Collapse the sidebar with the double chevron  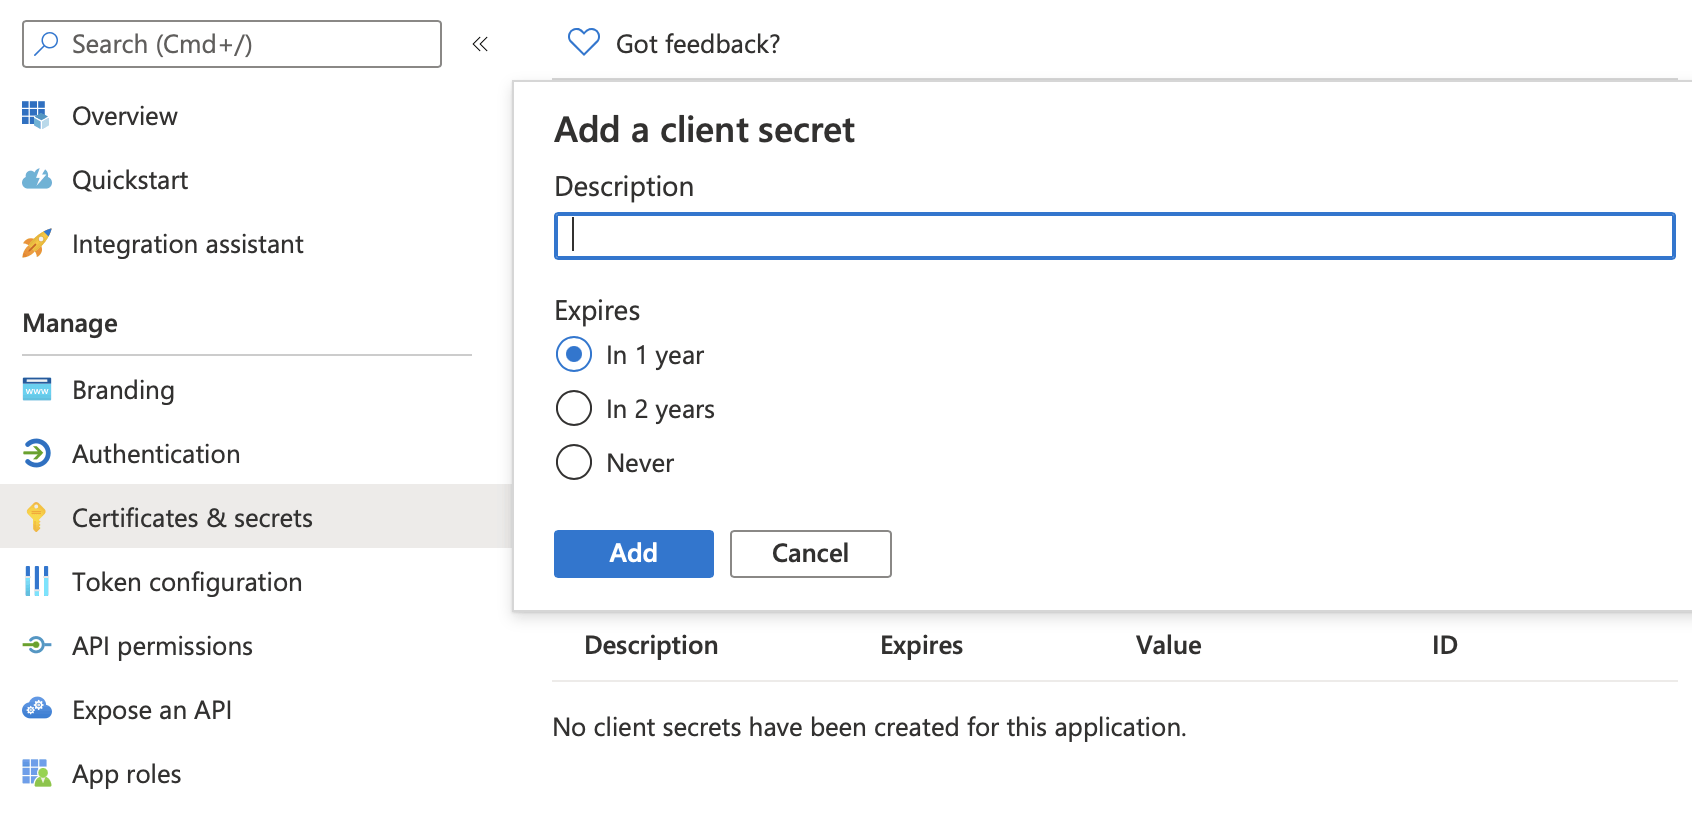(480, 44)
